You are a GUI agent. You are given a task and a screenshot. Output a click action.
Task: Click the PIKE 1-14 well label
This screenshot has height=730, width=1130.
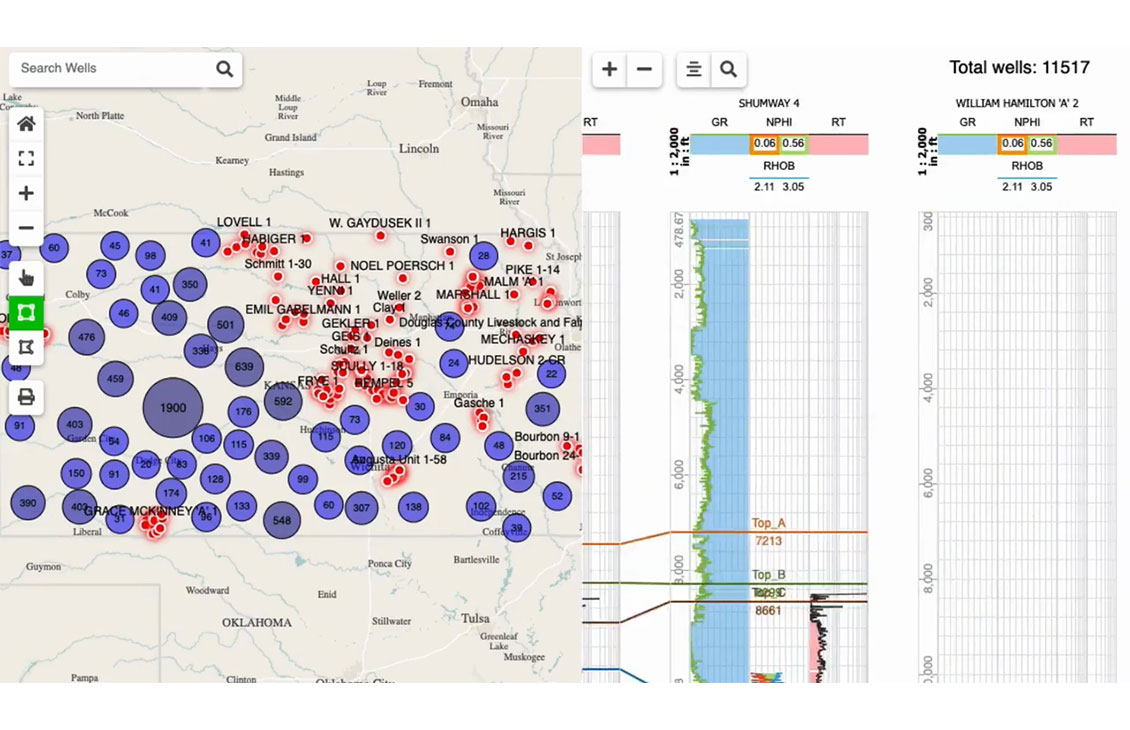pos(533,270)
